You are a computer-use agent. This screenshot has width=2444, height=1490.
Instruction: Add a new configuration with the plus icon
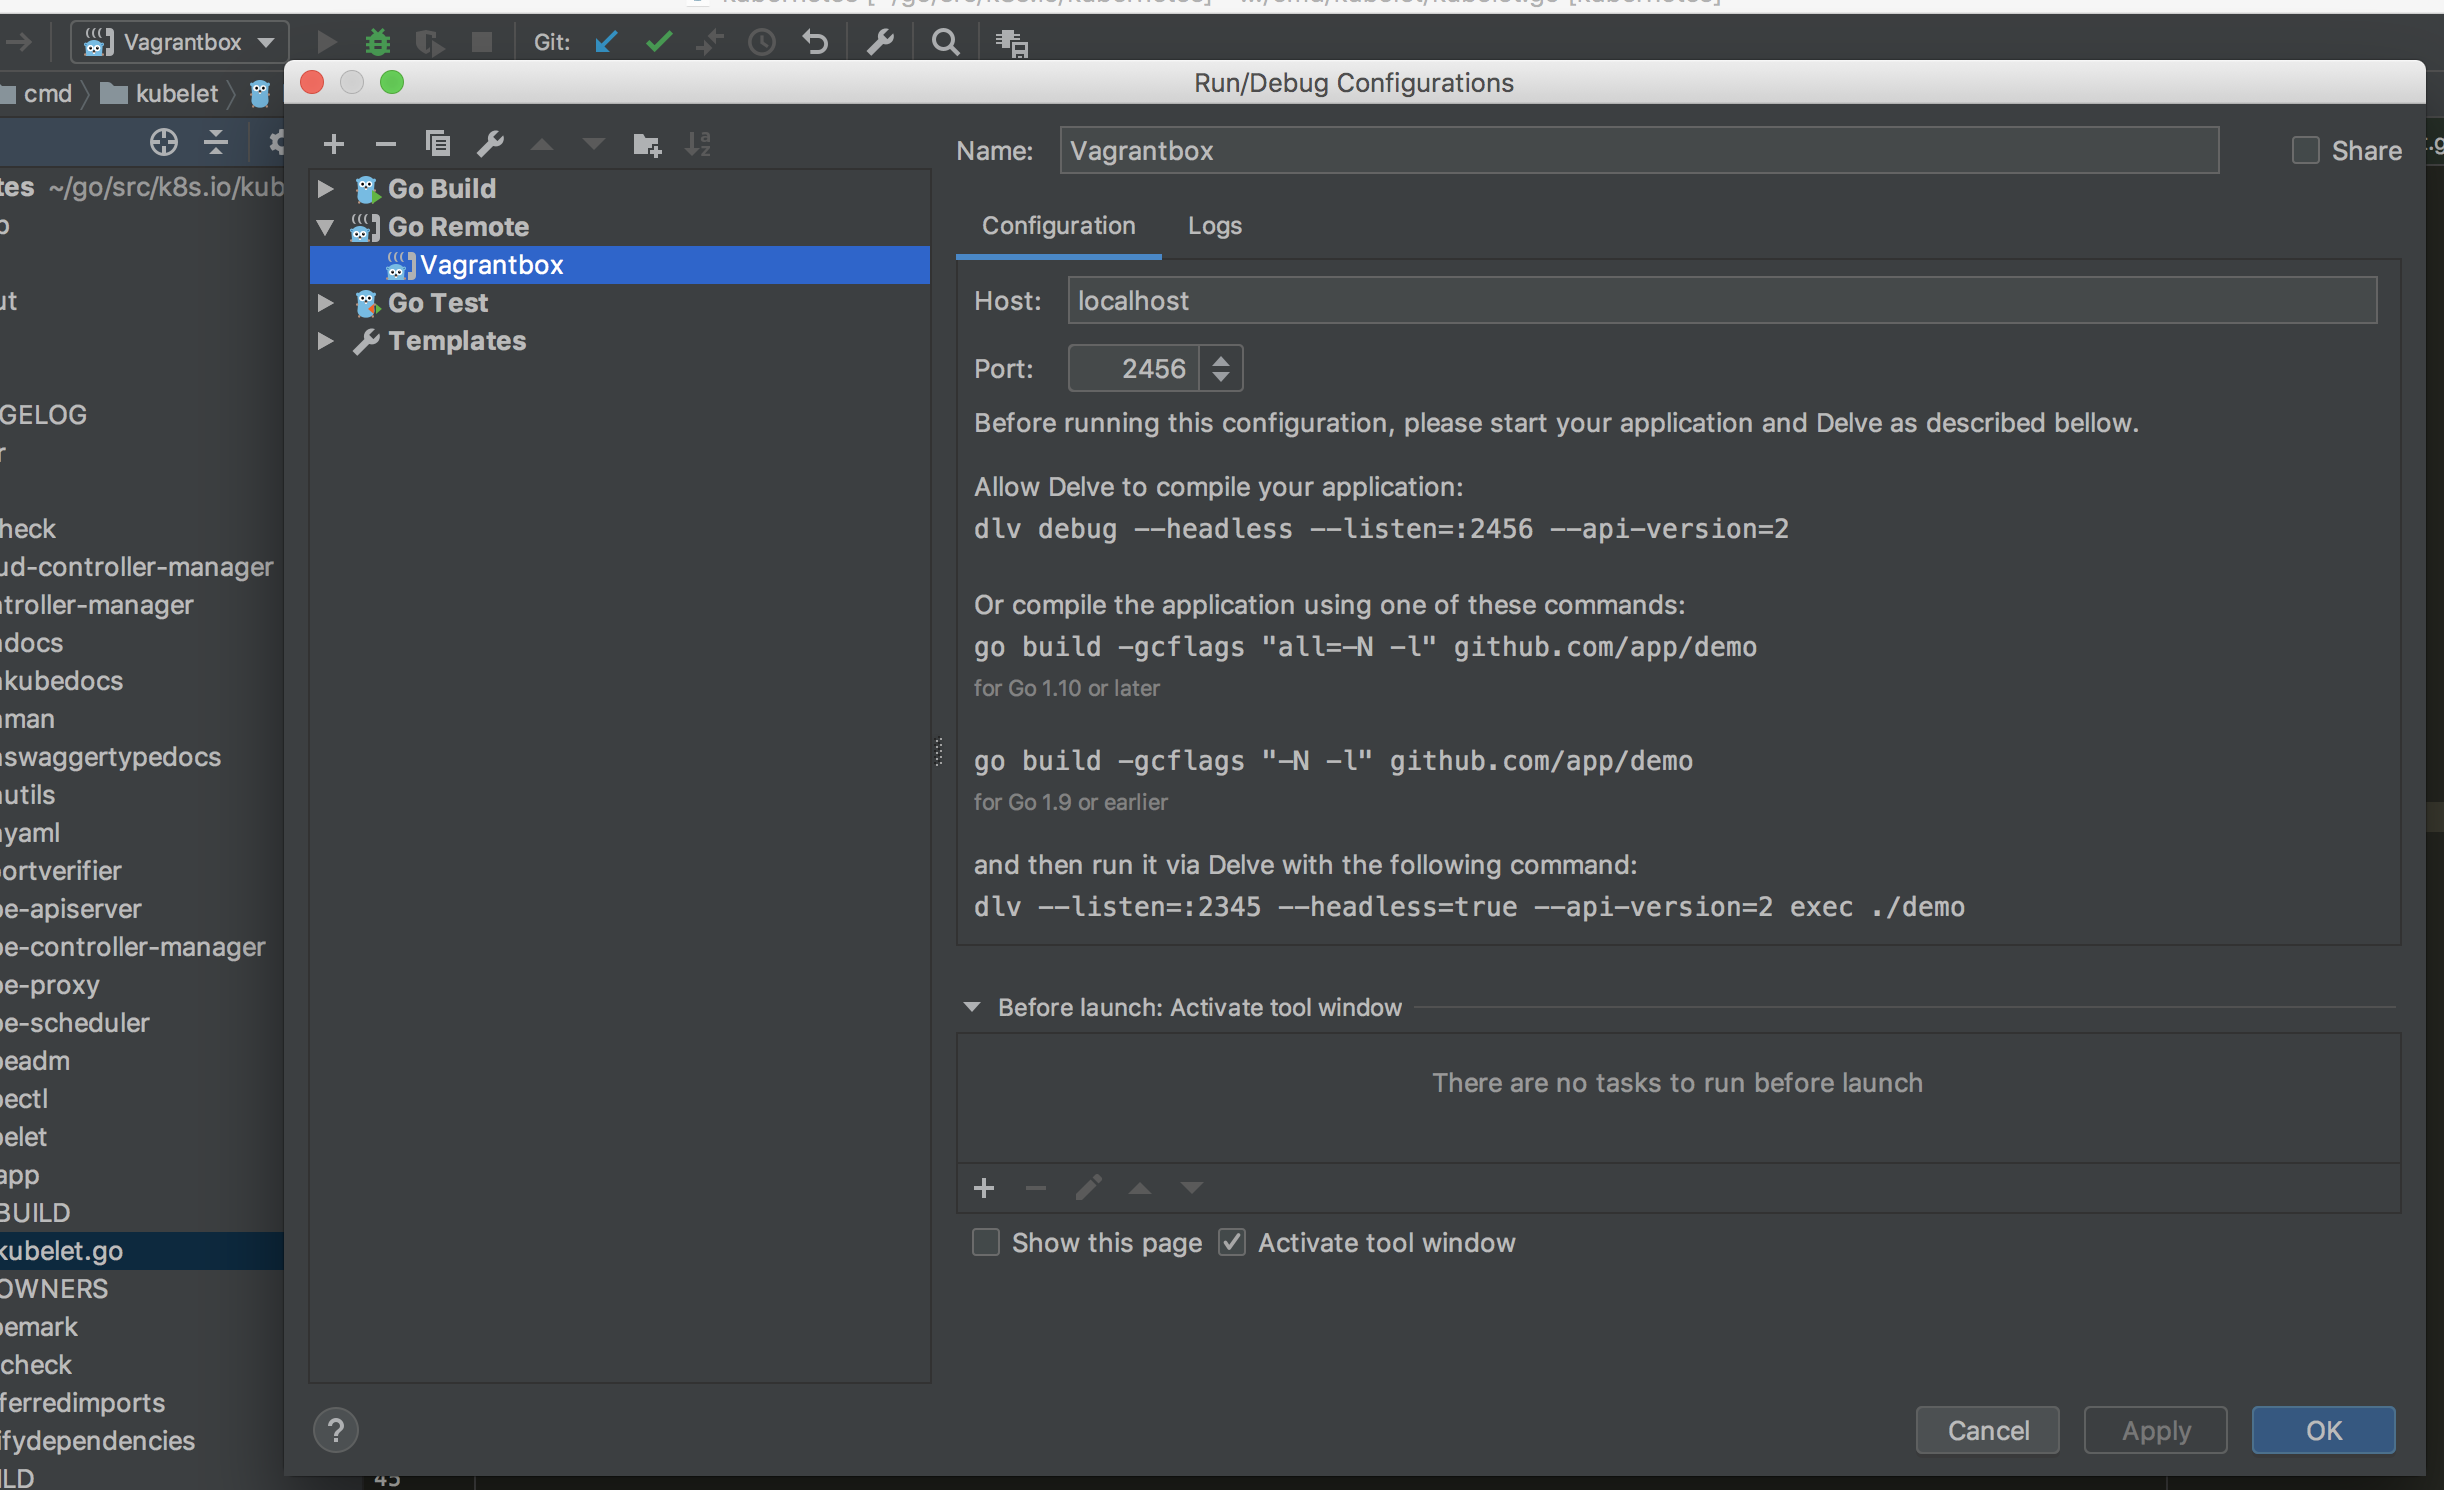[334, 144]
